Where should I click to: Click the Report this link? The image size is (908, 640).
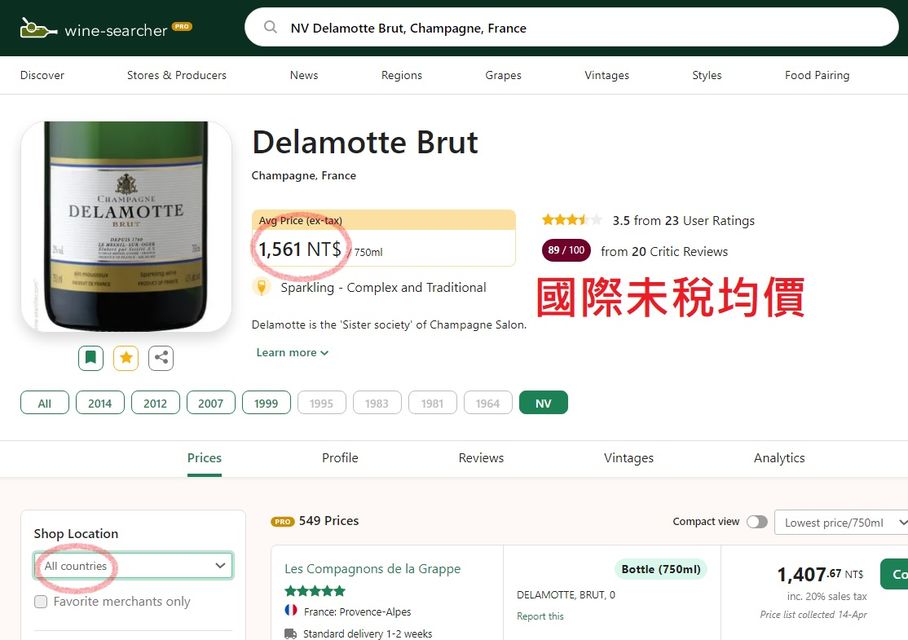(540, 616)
